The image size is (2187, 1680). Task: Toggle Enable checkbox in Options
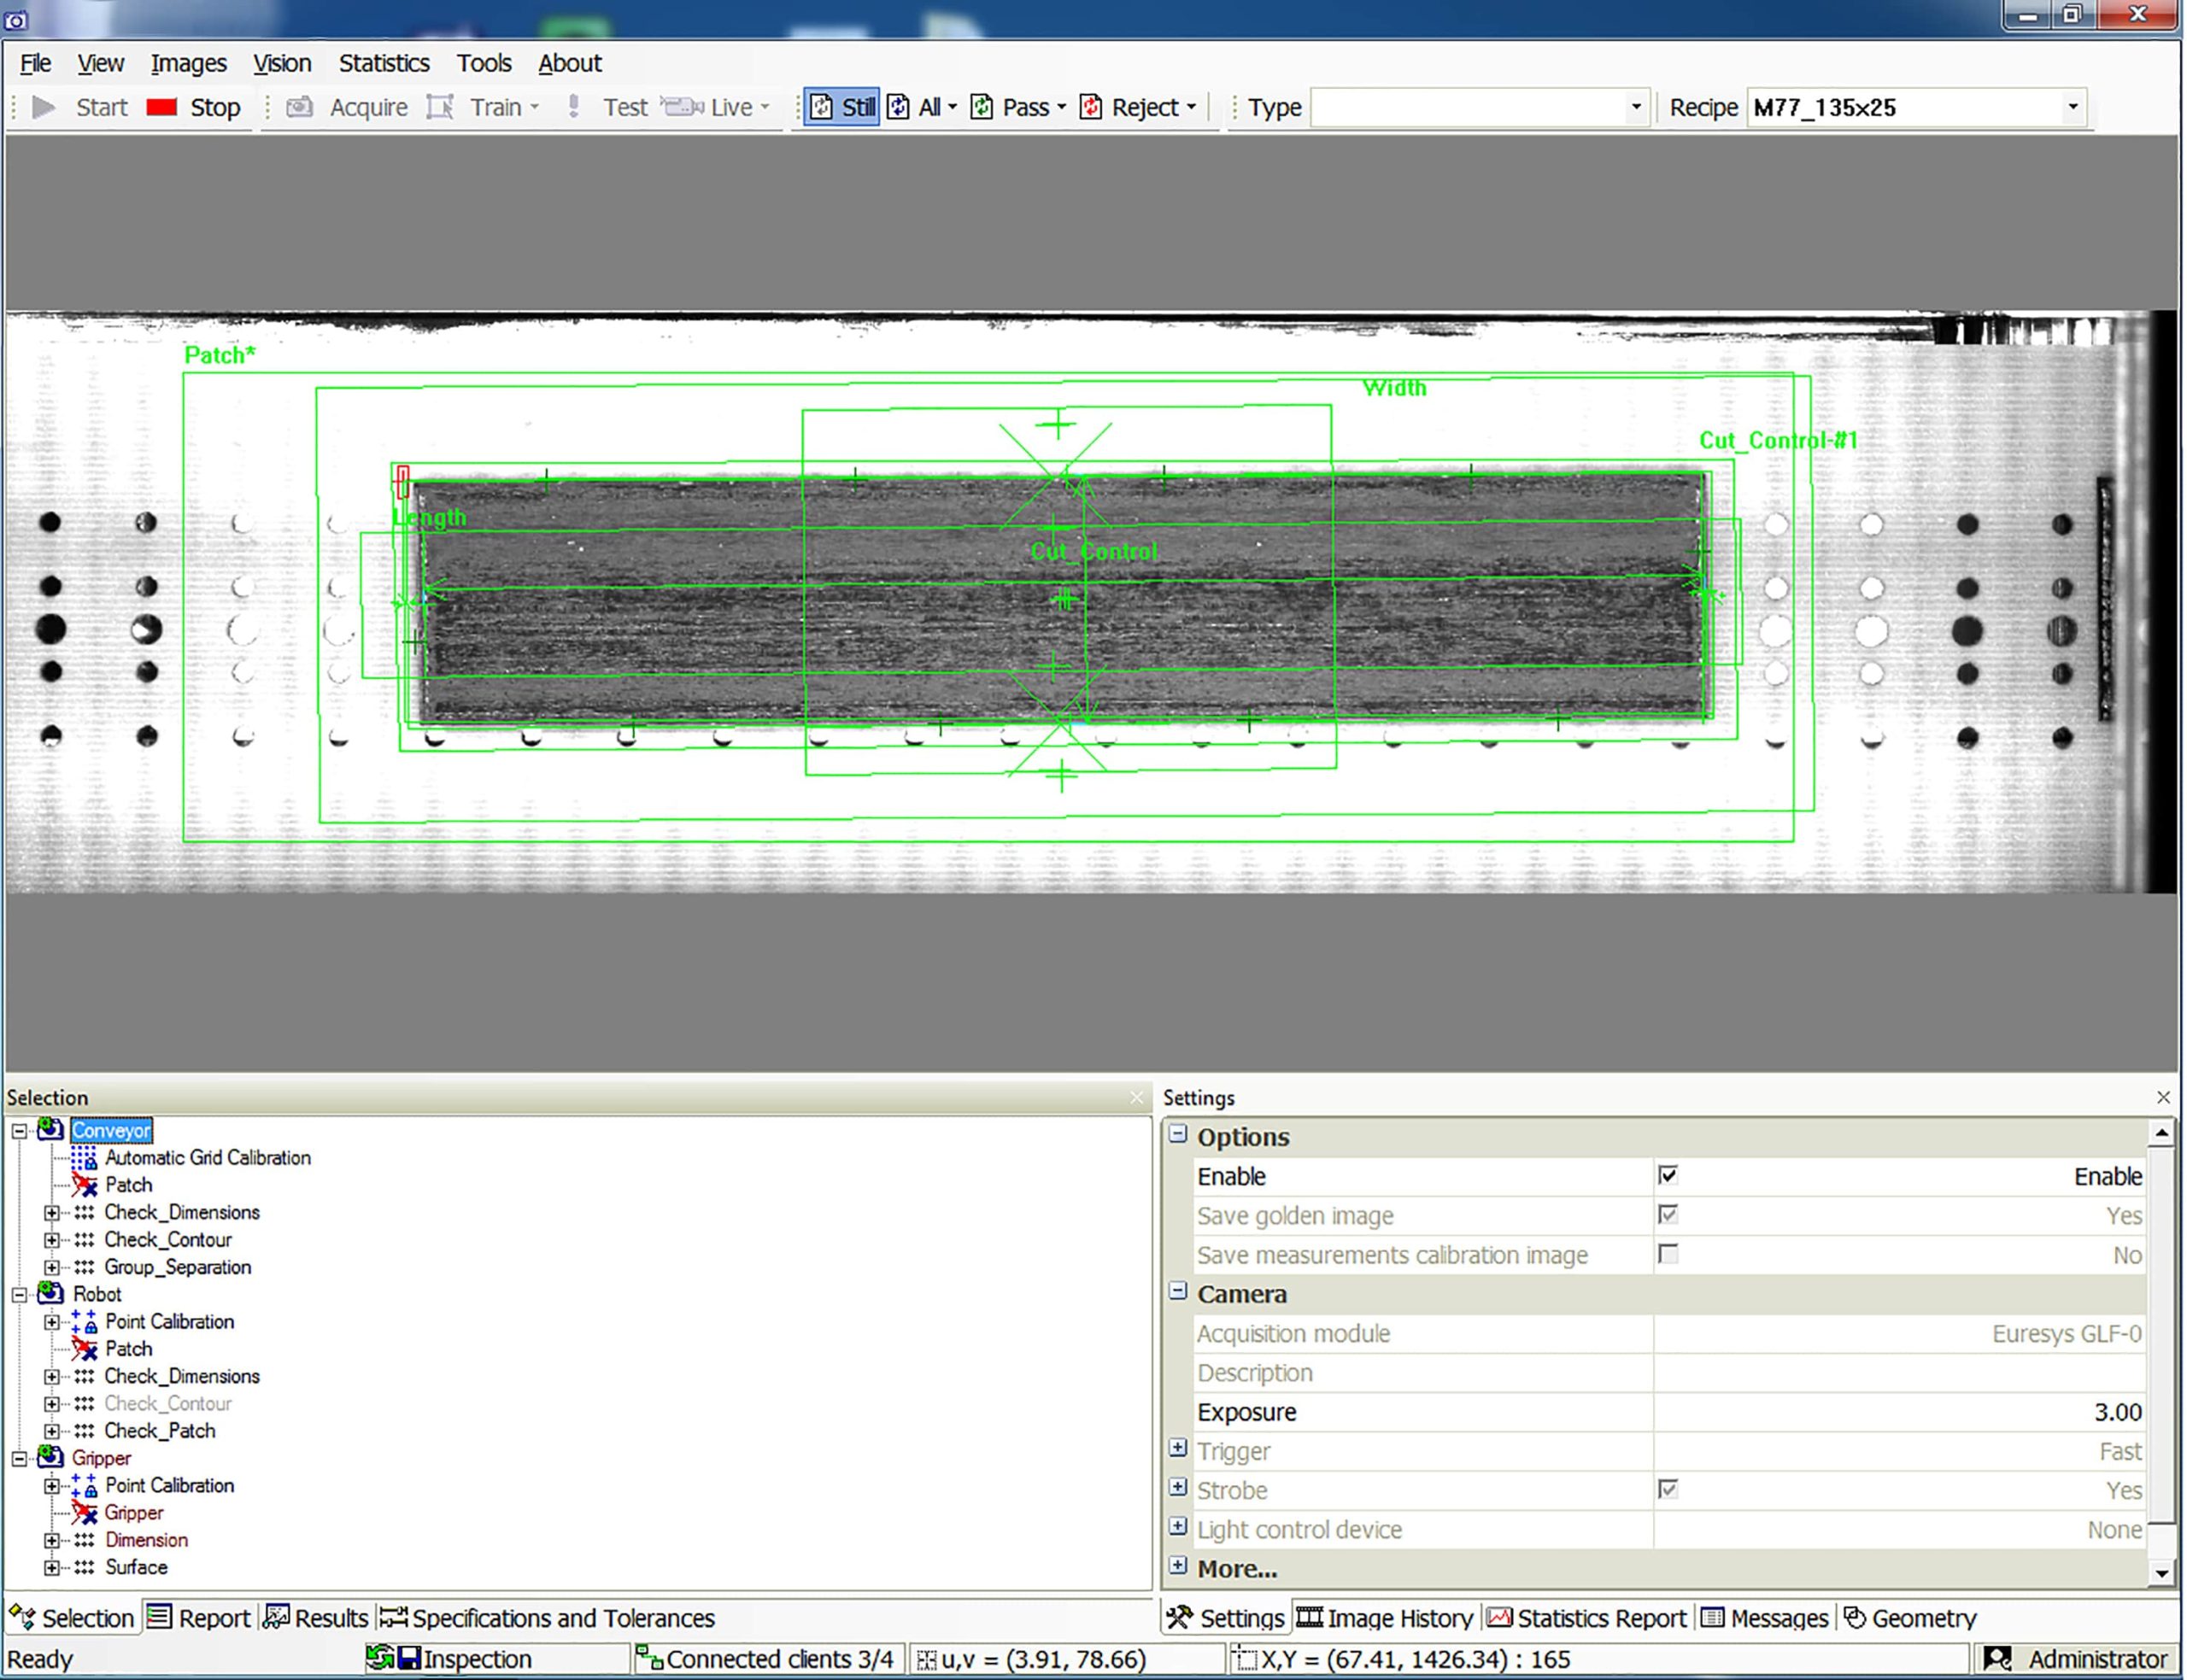click(x=1666, y=1172)
